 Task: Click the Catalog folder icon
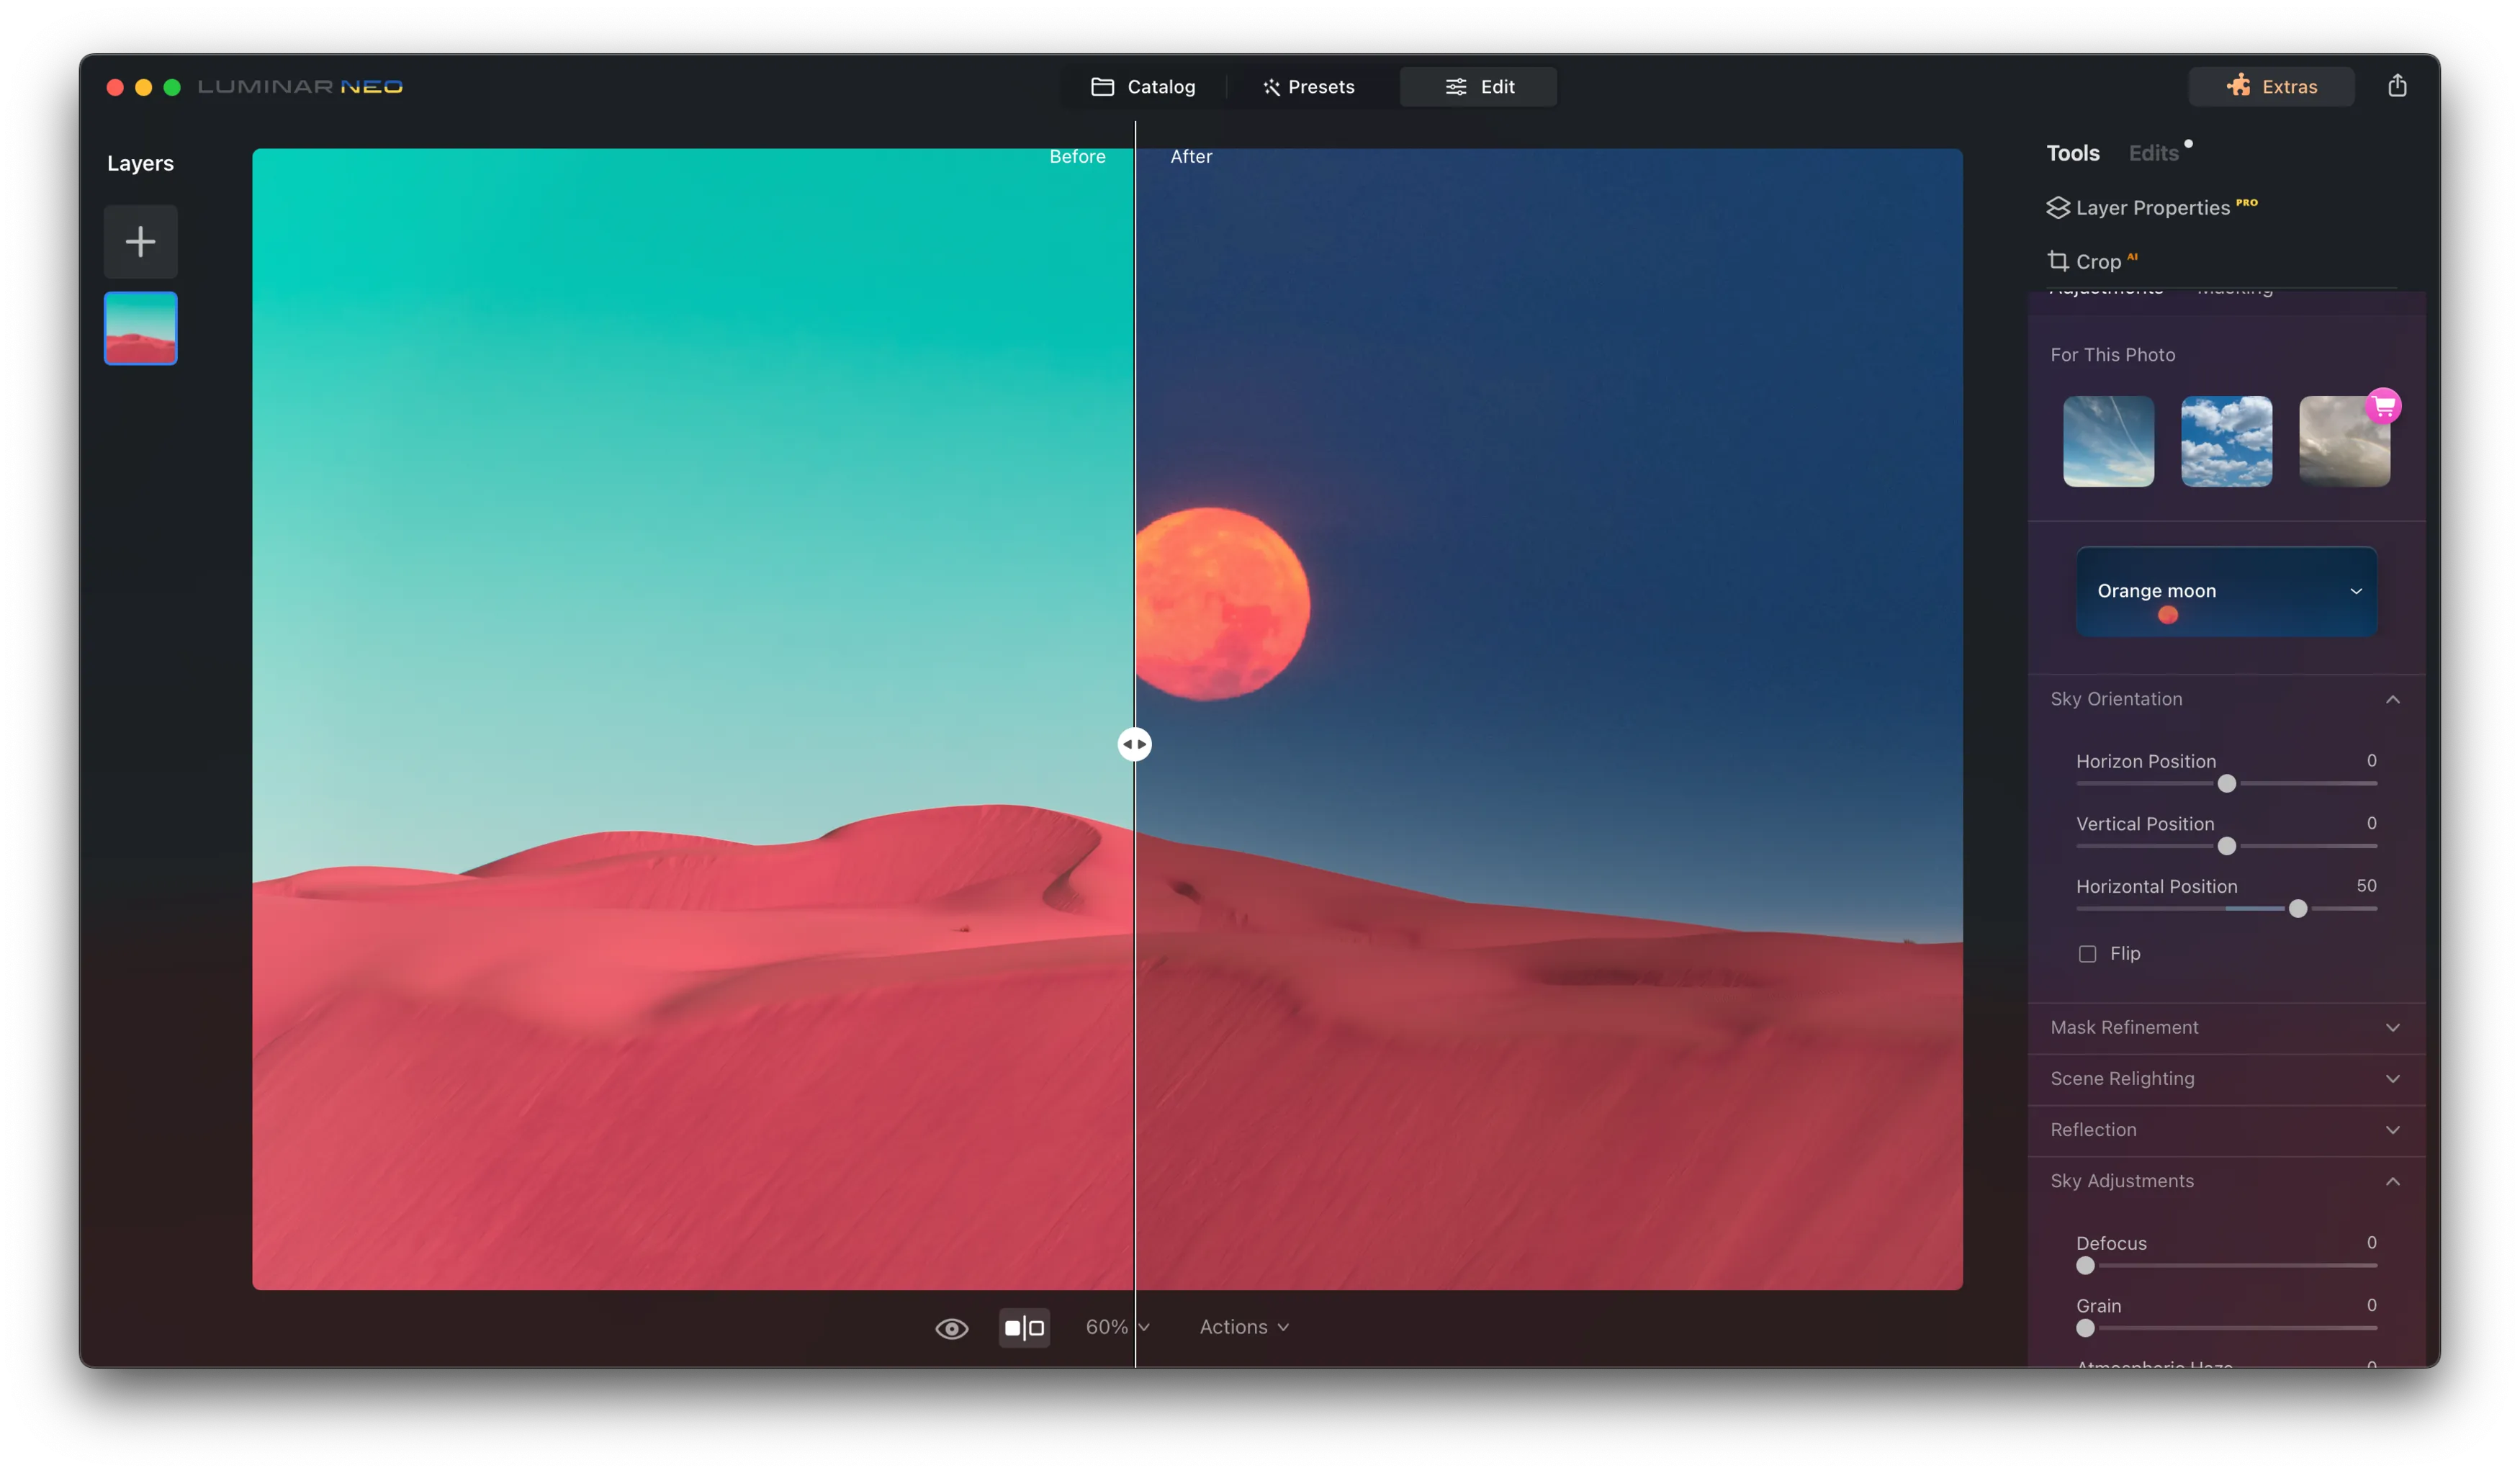1102,87
